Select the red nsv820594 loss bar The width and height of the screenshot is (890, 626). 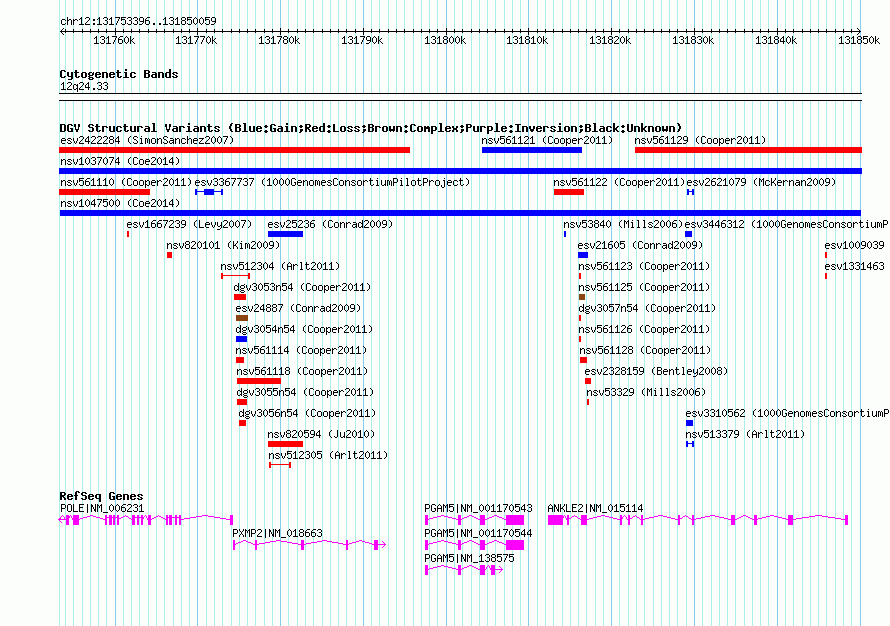coord(286,444)
